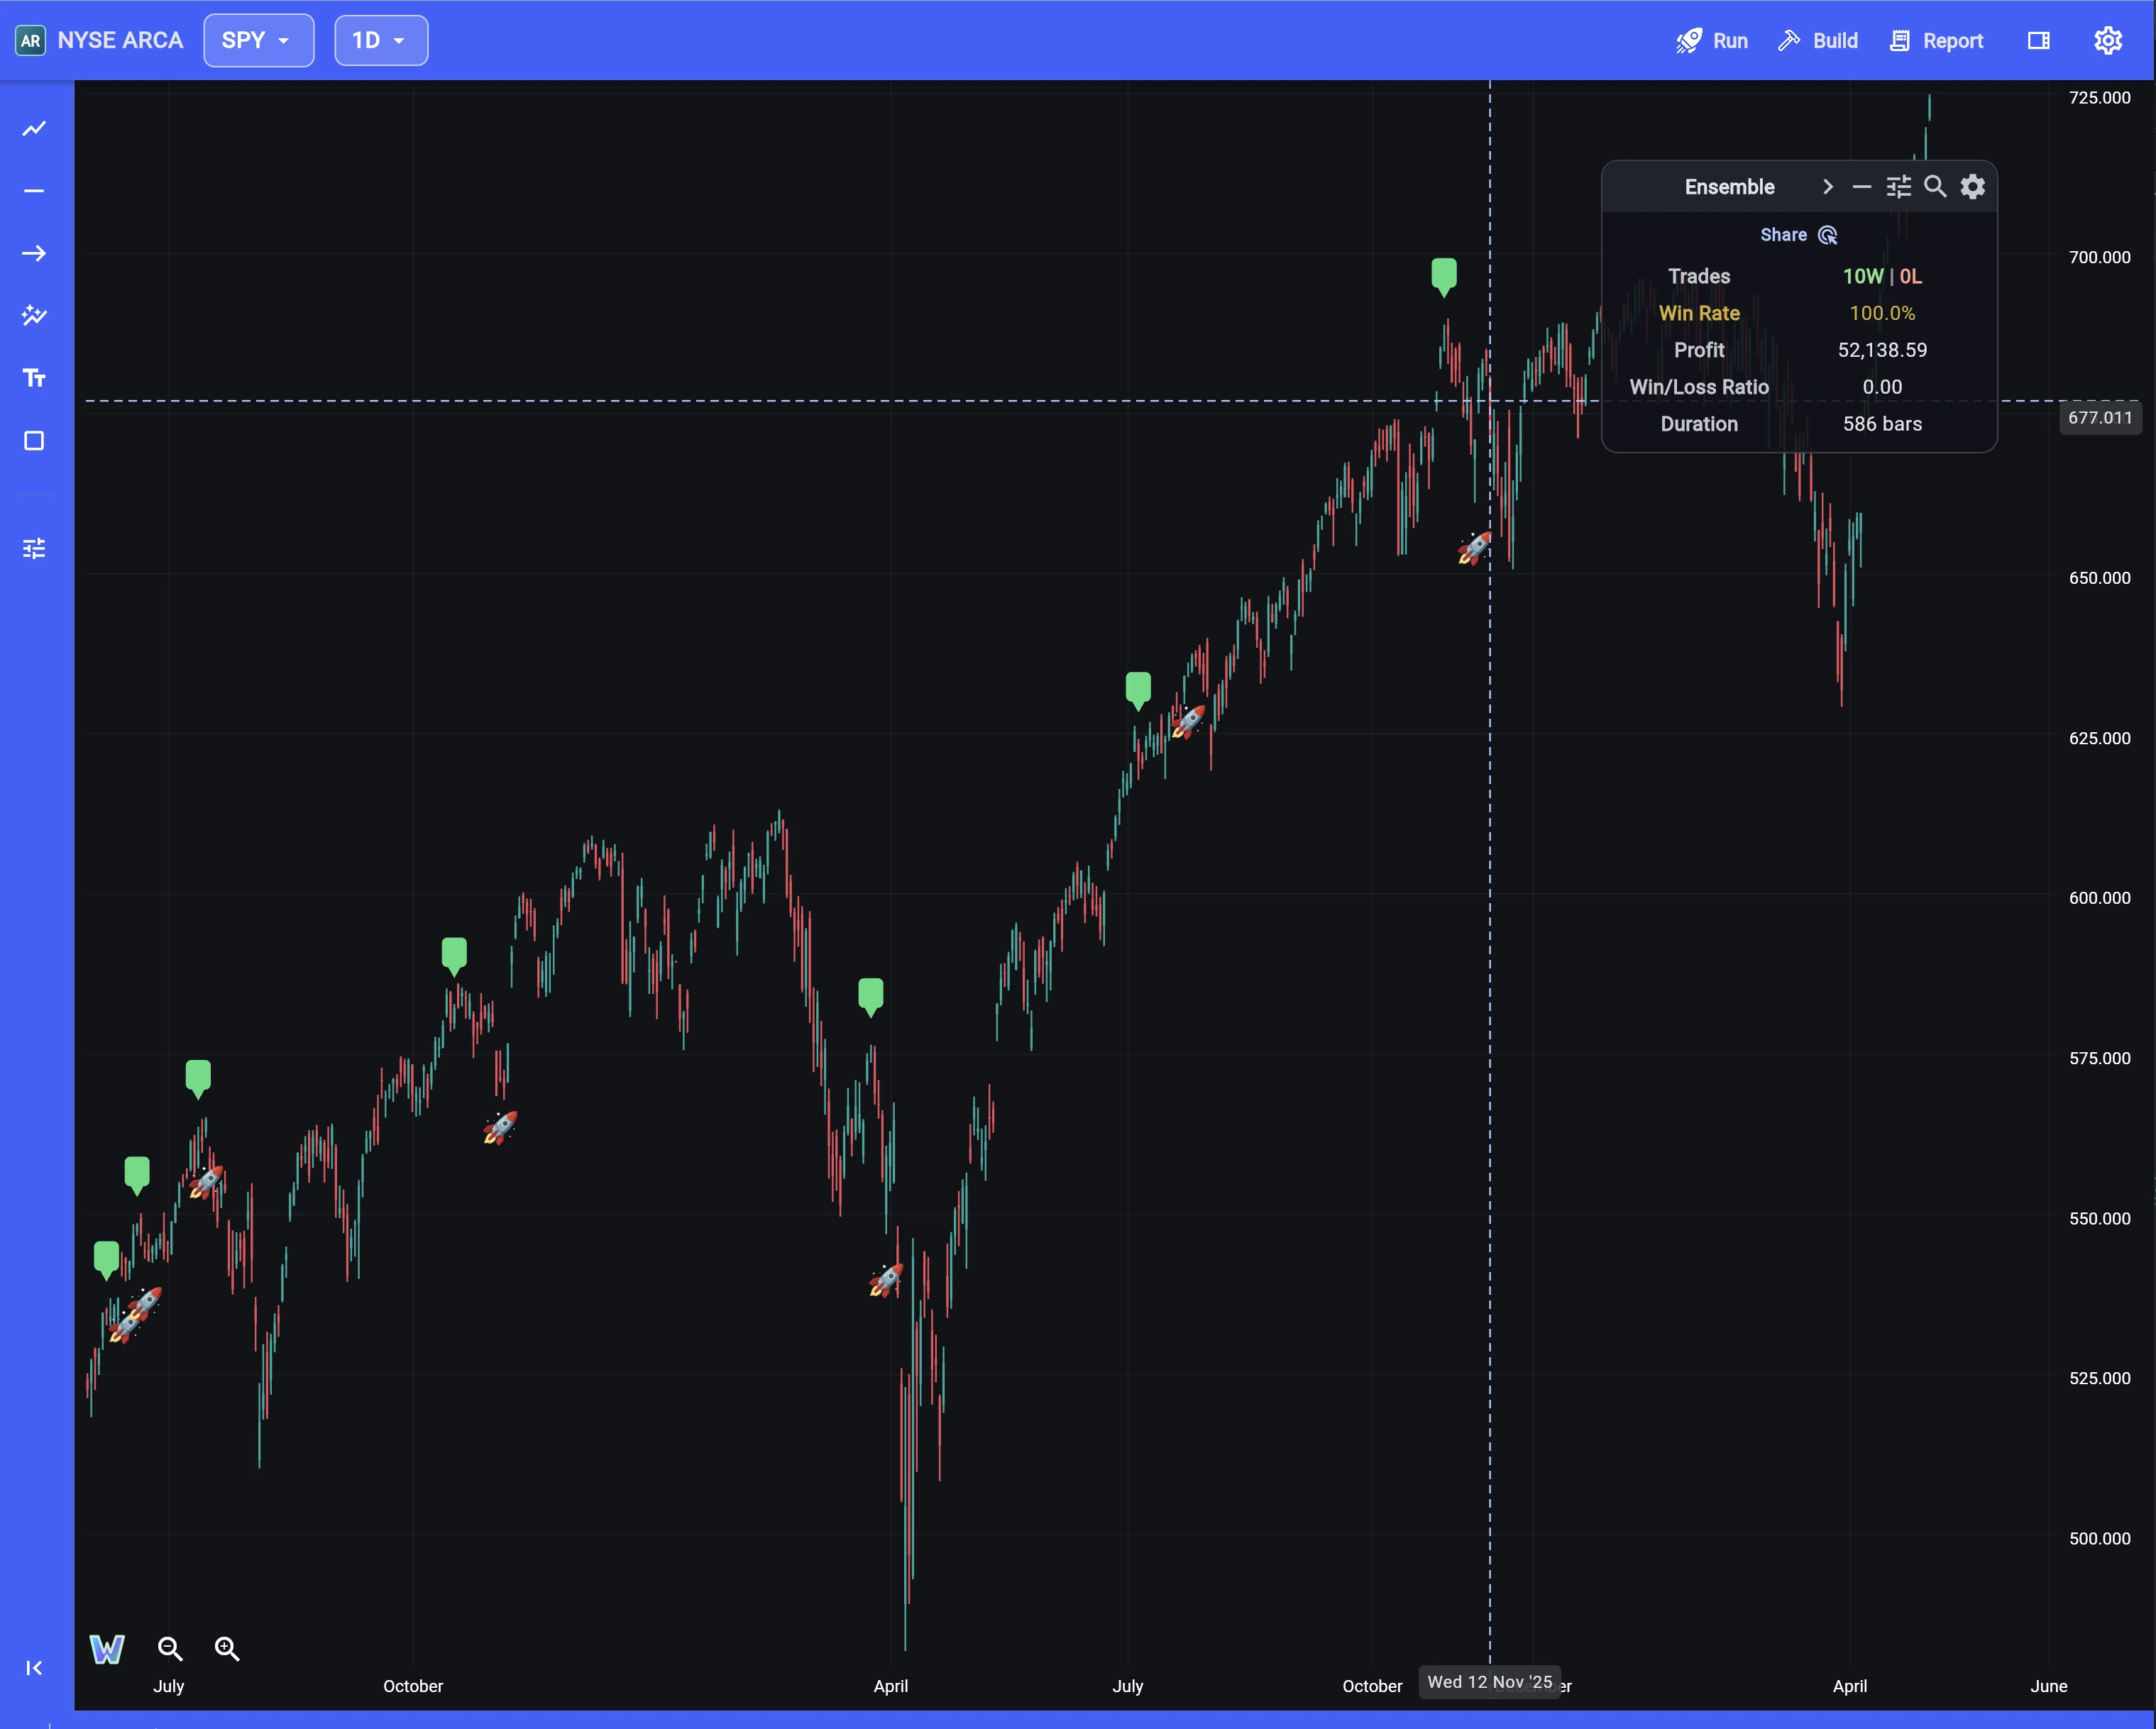Click the W logo on chart

[x=107, y=1649]
